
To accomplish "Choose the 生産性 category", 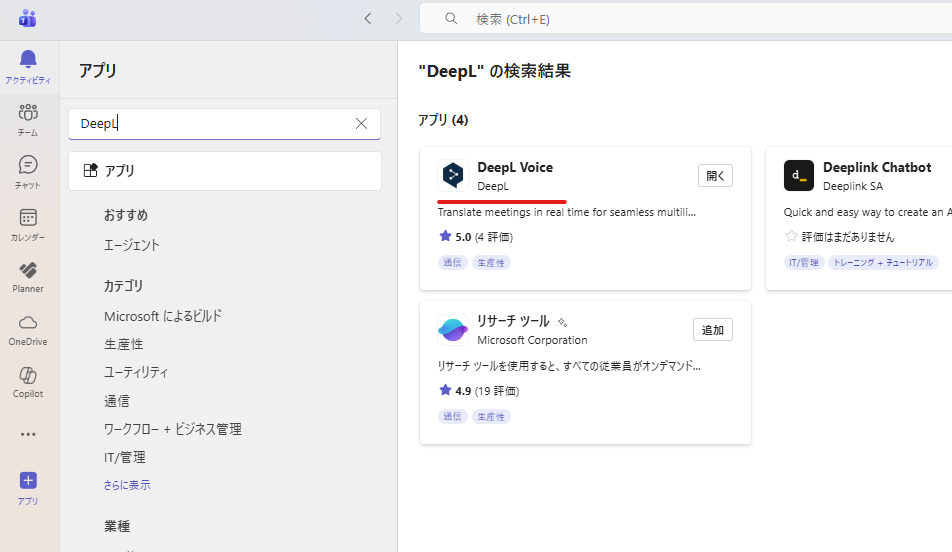I will pyautogui.click(x=123, y=343).
